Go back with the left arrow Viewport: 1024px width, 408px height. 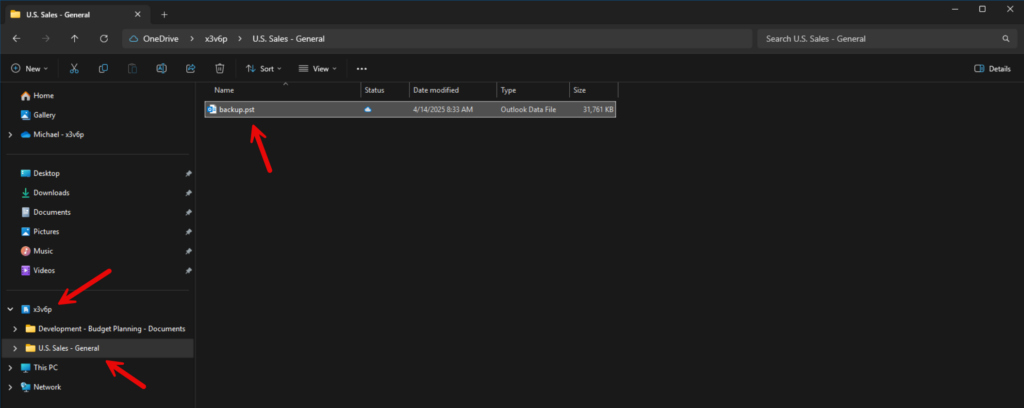[x=16, y=39]
